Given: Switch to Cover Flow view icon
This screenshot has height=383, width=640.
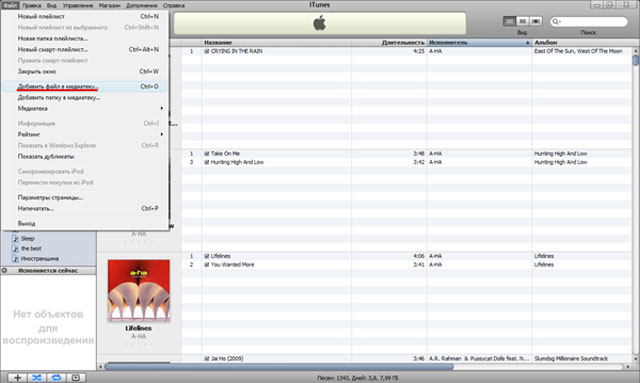Looking at the screenshot, I should click(536, 21).
